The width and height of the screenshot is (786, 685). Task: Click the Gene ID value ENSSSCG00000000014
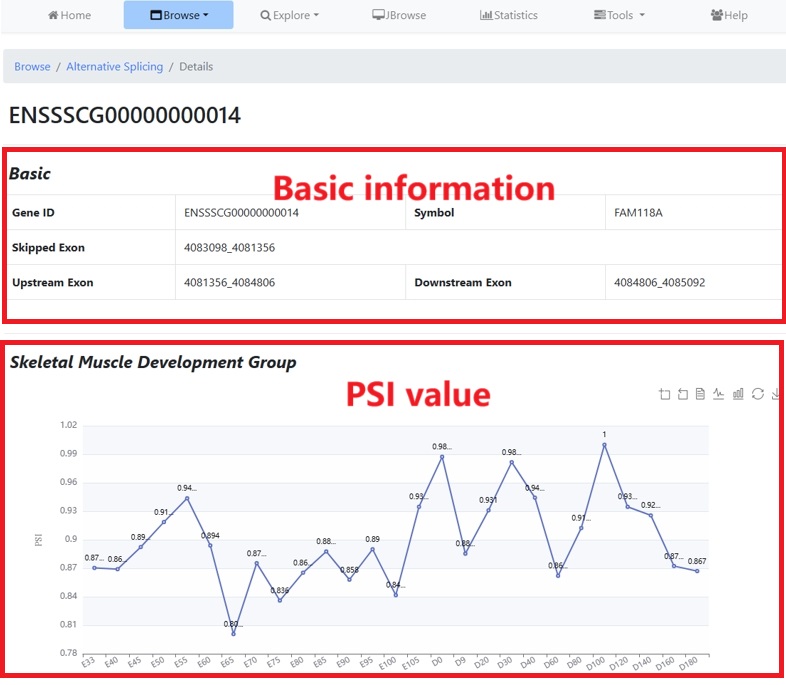coord(242,213)
